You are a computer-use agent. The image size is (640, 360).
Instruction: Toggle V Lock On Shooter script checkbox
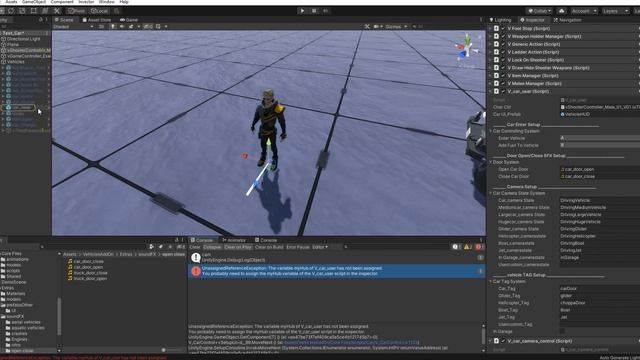pyautogui.click(x=503, y=60)
